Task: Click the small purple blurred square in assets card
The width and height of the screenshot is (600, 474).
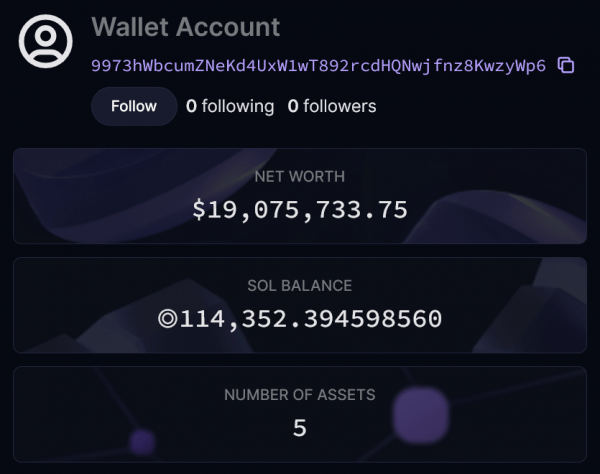Action: [x=142, y=441]
